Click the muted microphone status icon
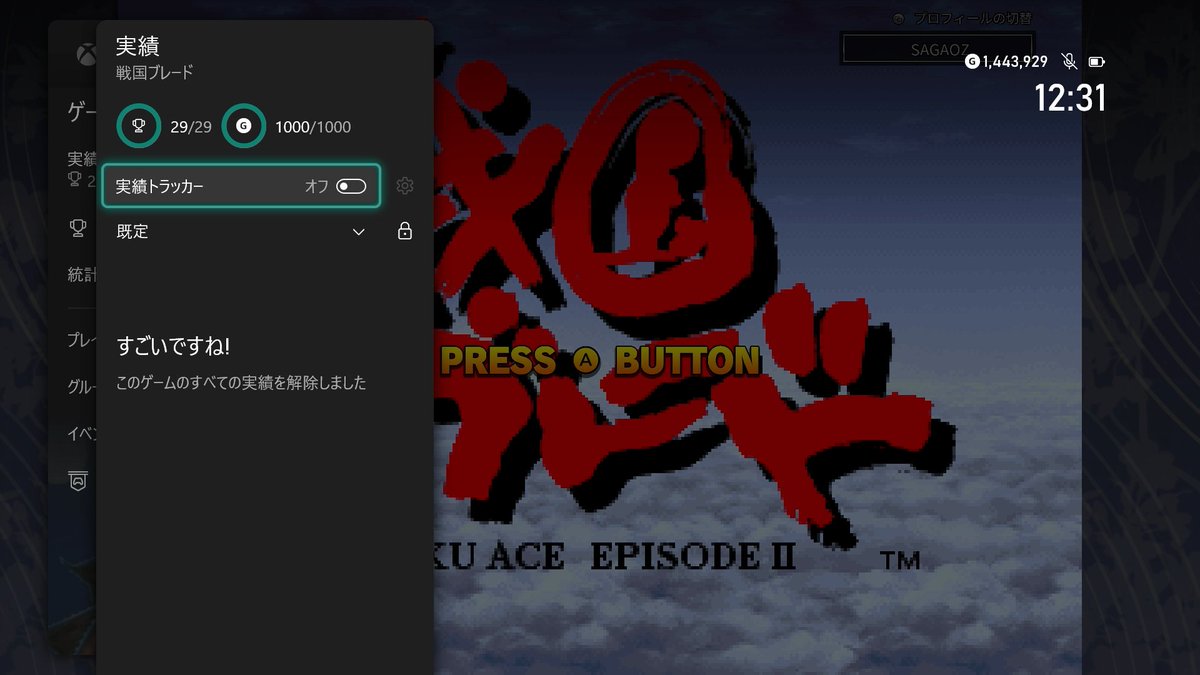1200x675 pixels. pos(1069,62)
